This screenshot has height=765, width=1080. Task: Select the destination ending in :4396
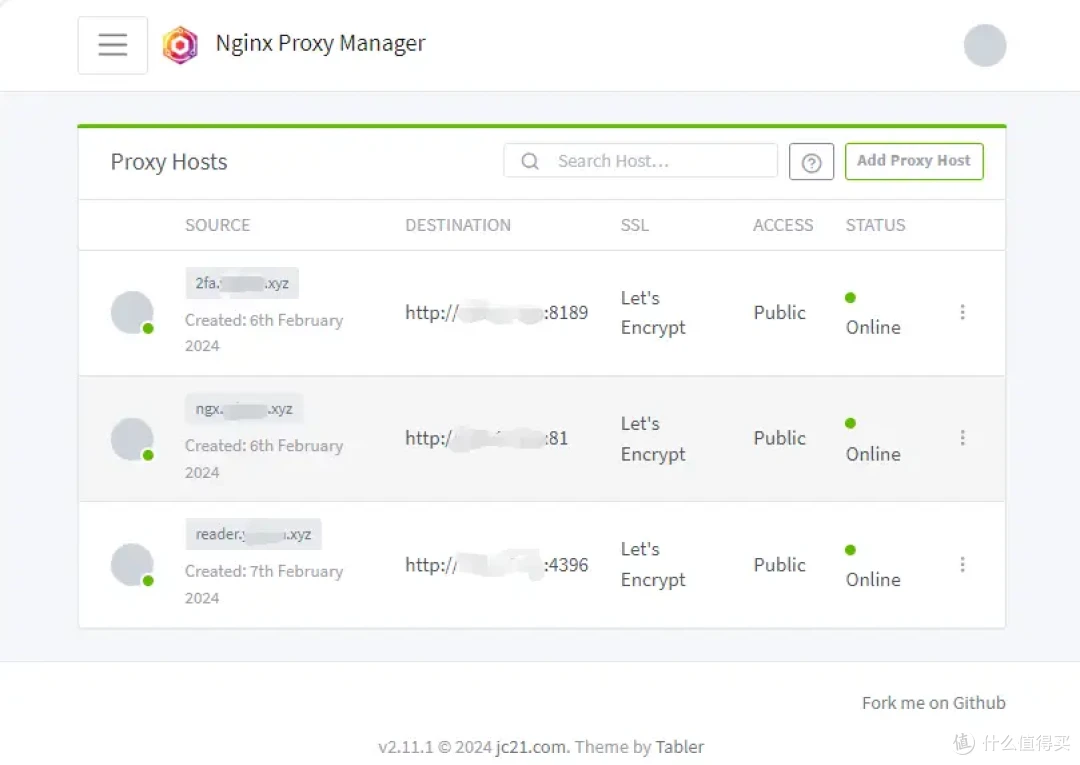tap(497, 565)
